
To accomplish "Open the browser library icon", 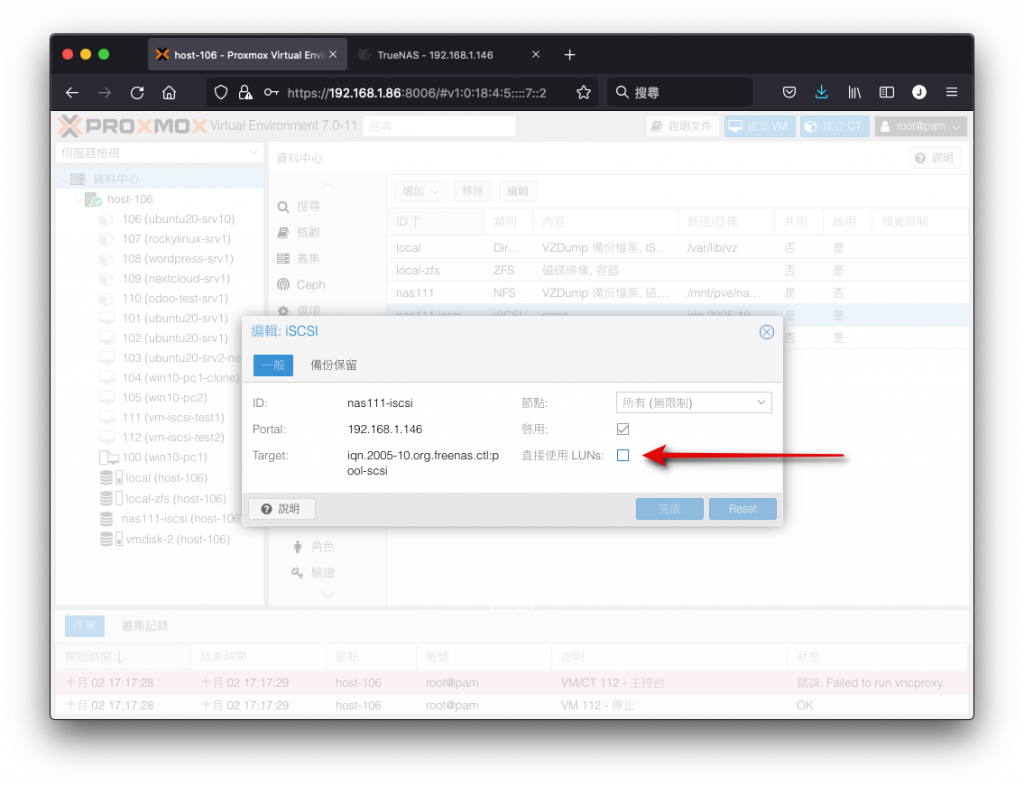I will pos(854,93).
